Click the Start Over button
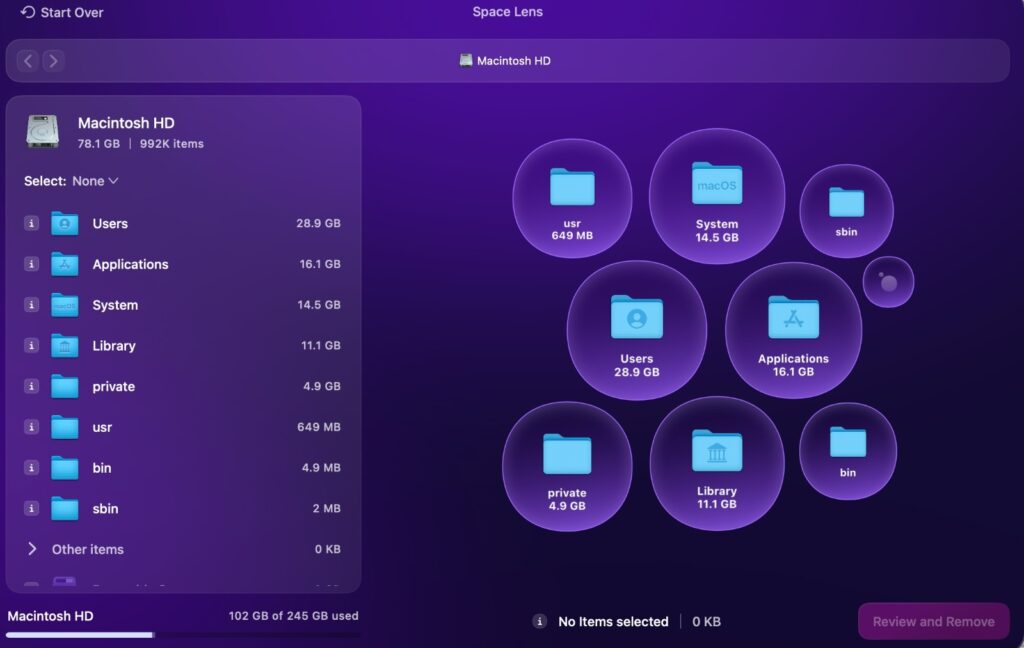Image resolution: width=1024 pixels, height=648 pixels. point(62,13)
